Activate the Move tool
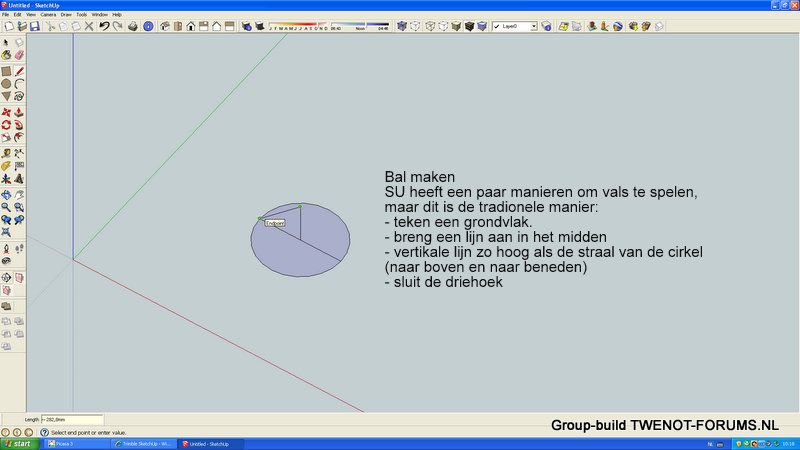 click(x=6, y=112)
